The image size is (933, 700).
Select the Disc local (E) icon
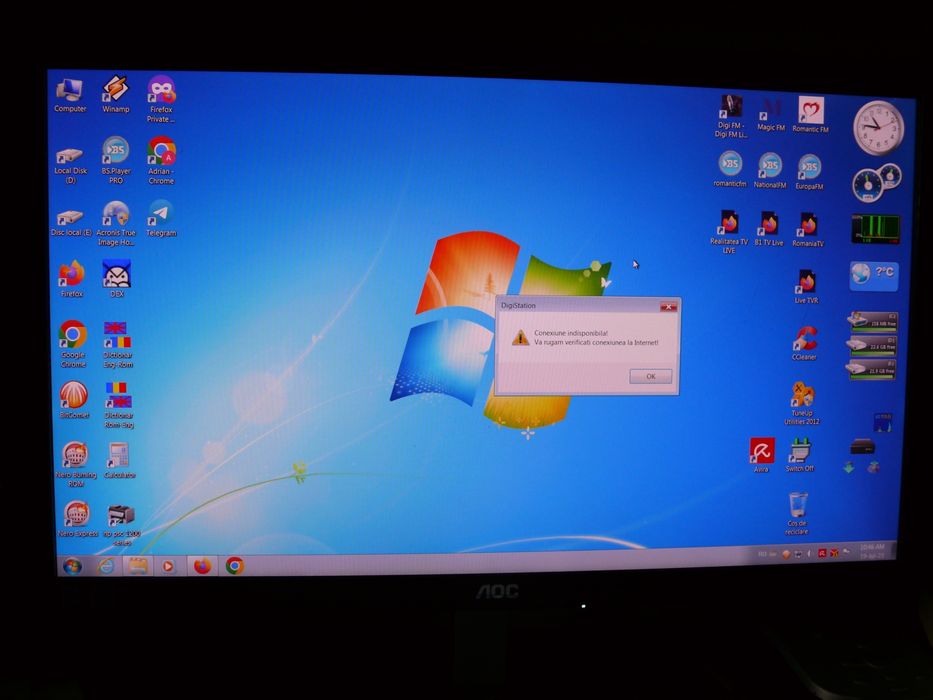click(71, 223)
